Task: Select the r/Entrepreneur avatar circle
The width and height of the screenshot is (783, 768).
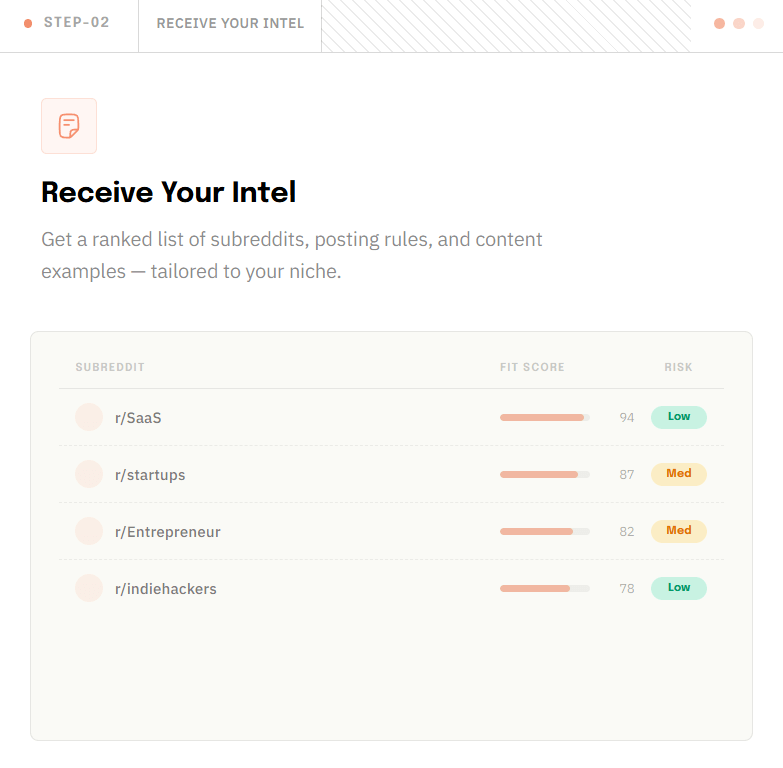Action: [x=89, y=531]
